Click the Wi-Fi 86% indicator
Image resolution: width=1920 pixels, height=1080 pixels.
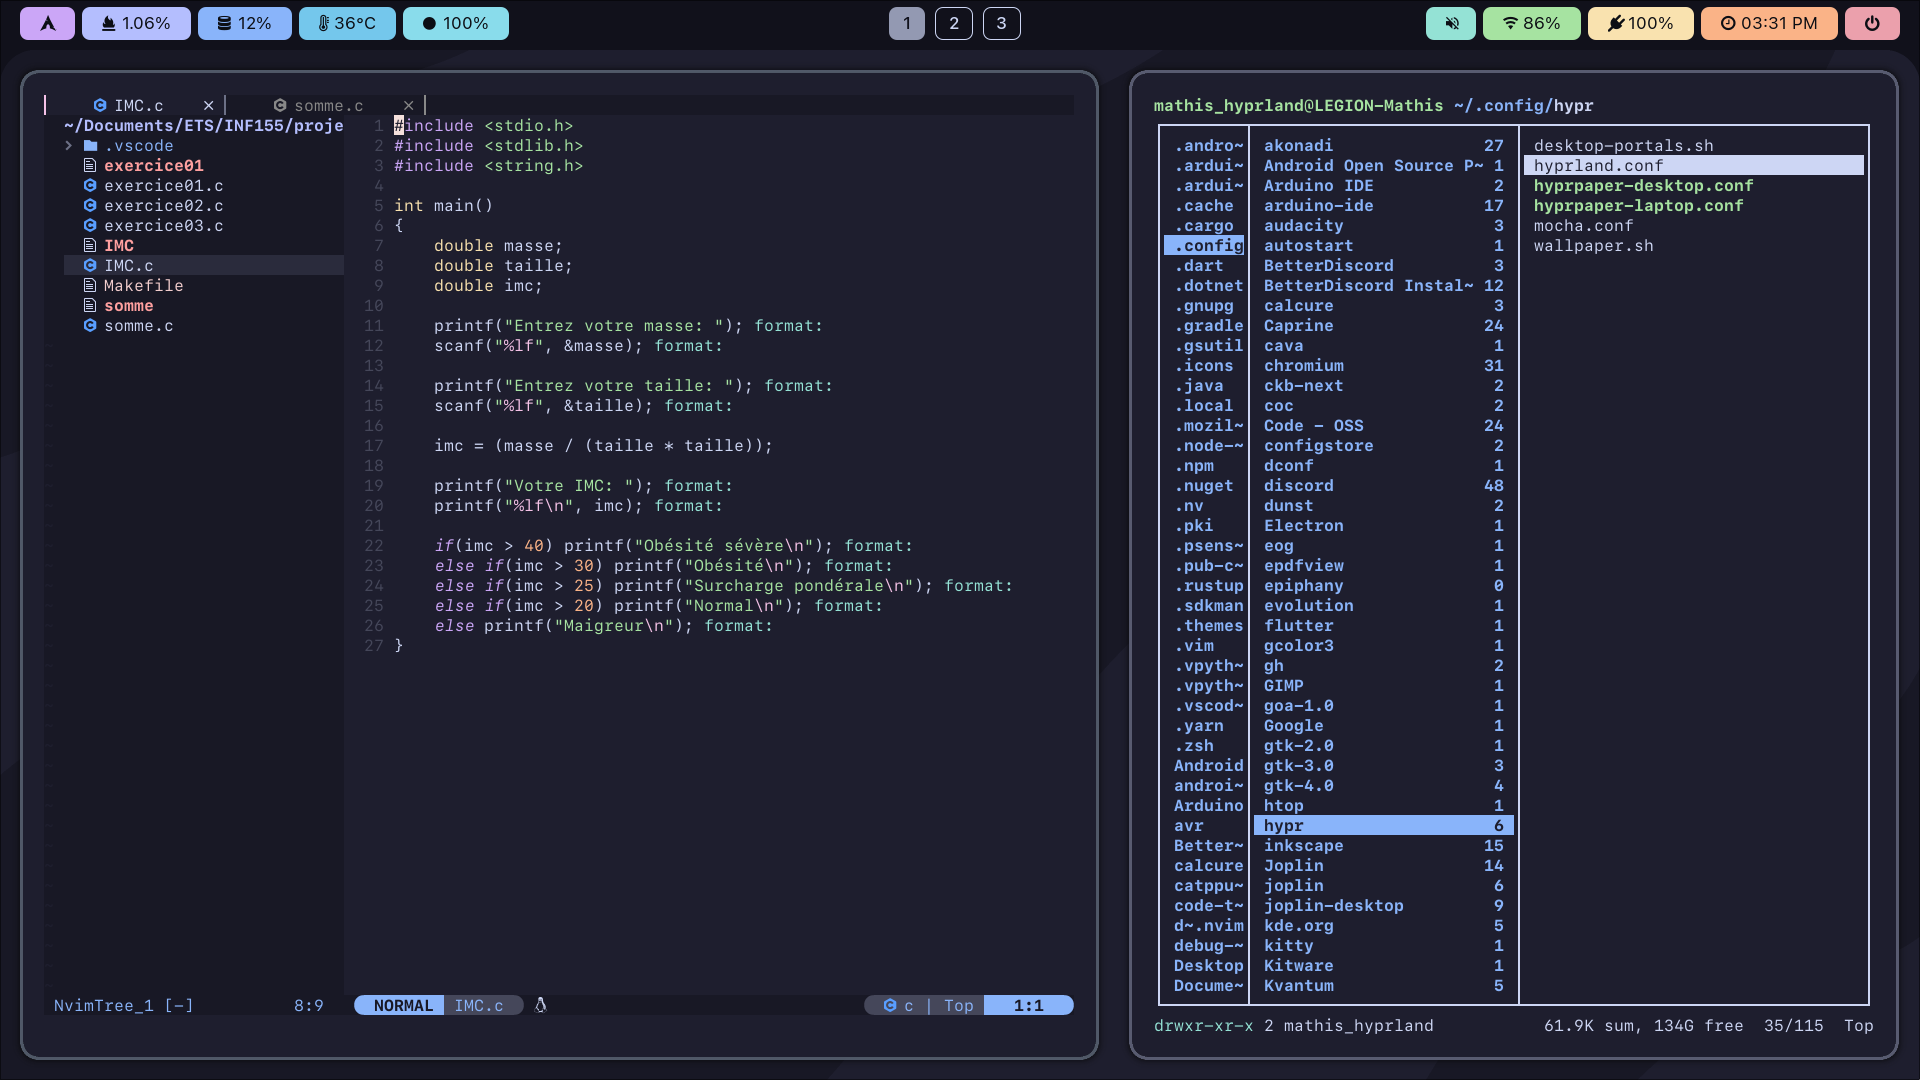tap(1531, 23)
